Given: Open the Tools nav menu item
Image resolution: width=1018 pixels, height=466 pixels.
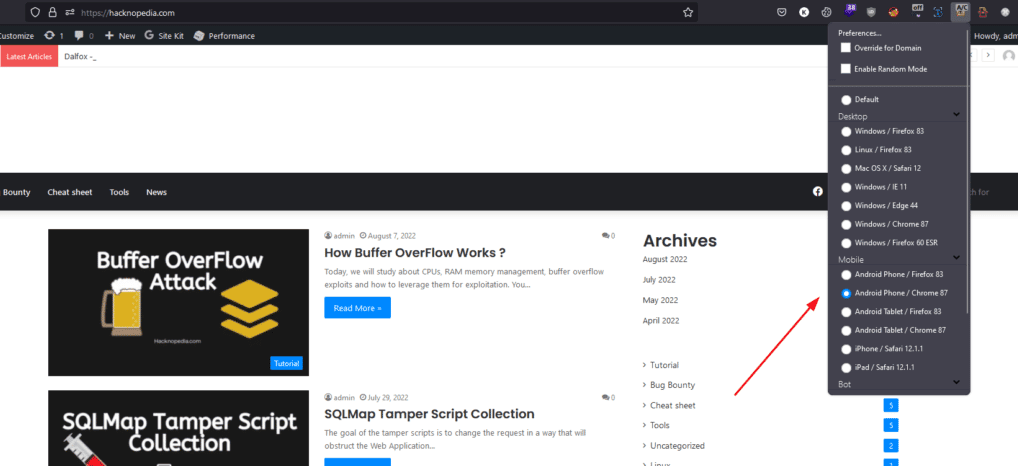Looking at the screenshot, I should (x=119, y=192).
